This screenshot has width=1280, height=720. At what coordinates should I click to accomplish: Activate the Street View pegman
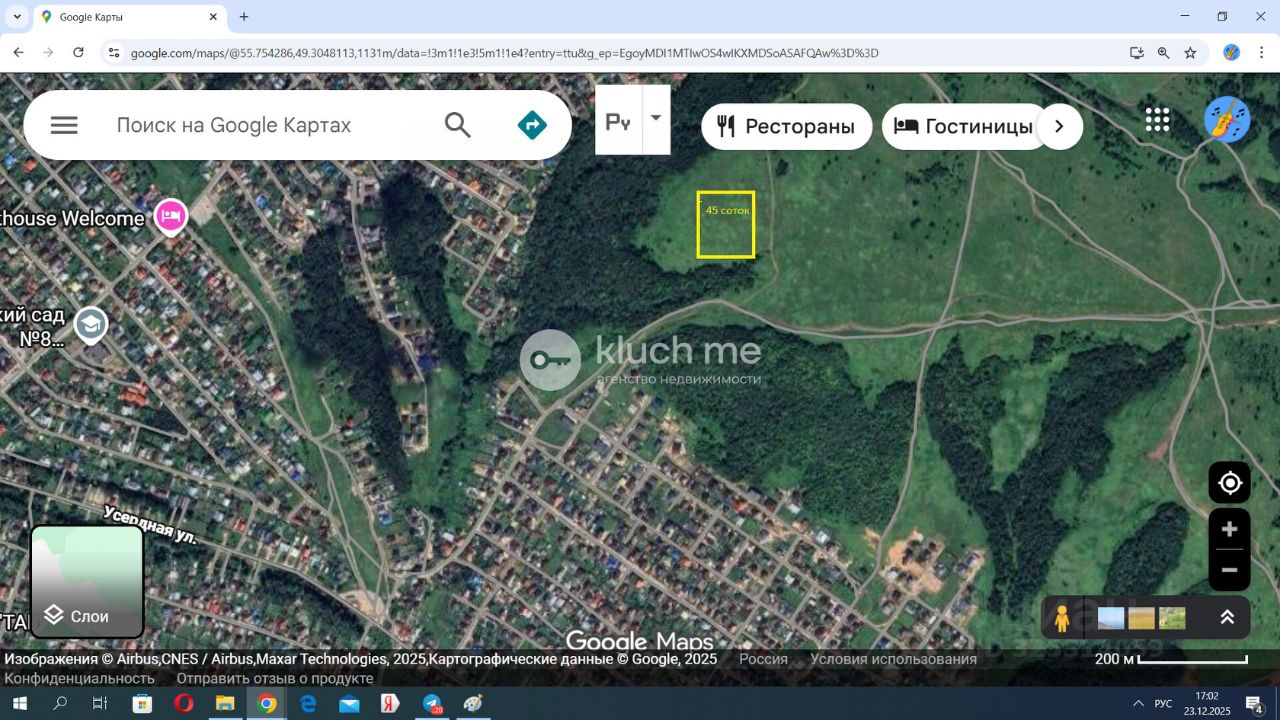(1062, 618)
